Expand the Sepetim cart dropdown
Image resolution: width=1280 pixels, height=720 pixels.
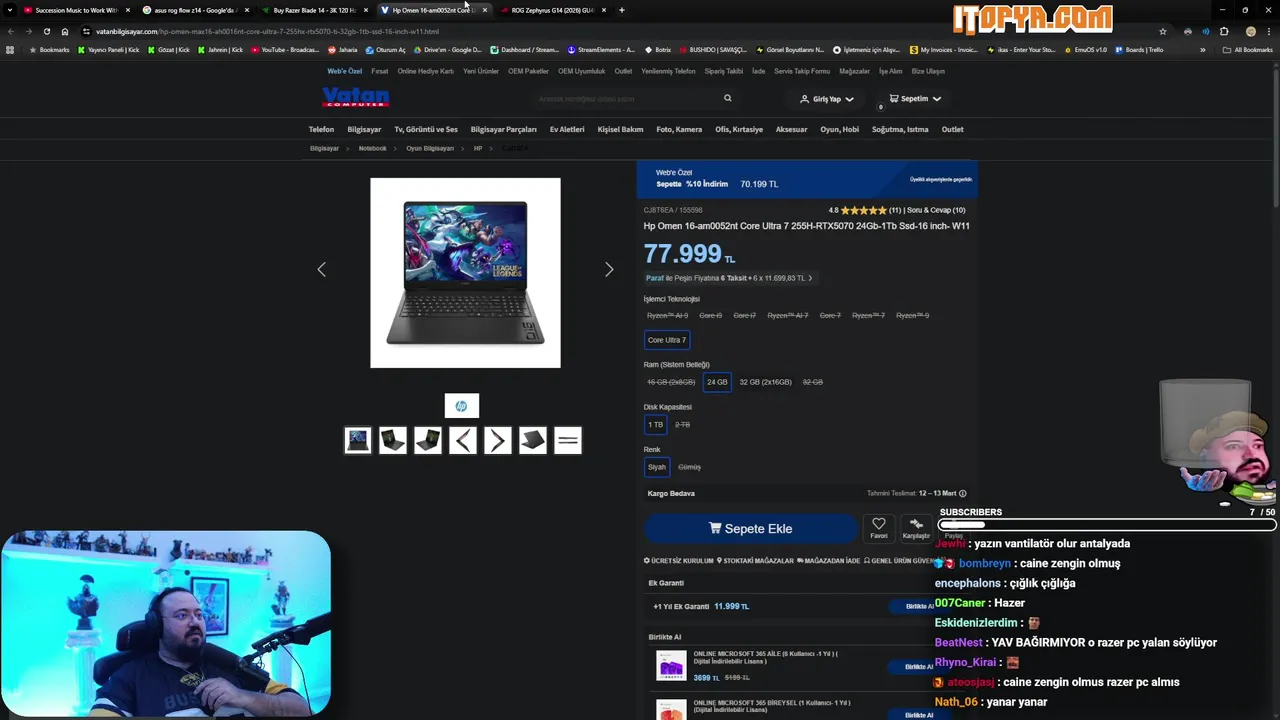tap(937, 99)
